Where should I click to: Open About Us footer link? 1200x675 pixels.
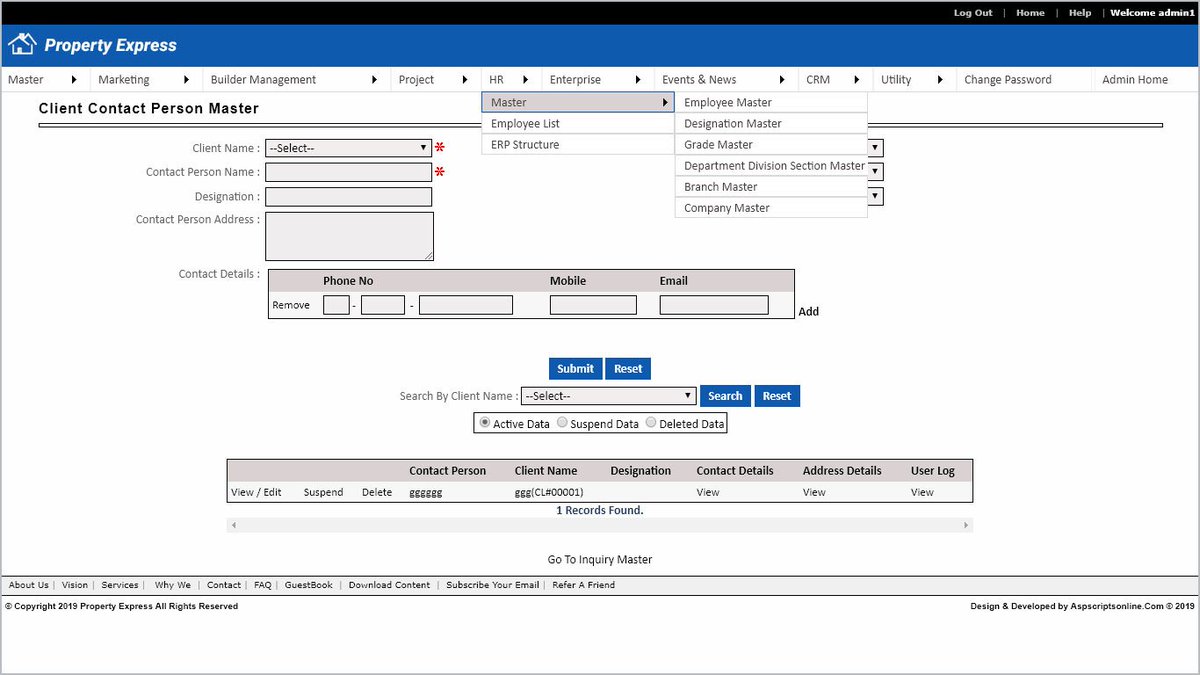[x=29, y=585]
